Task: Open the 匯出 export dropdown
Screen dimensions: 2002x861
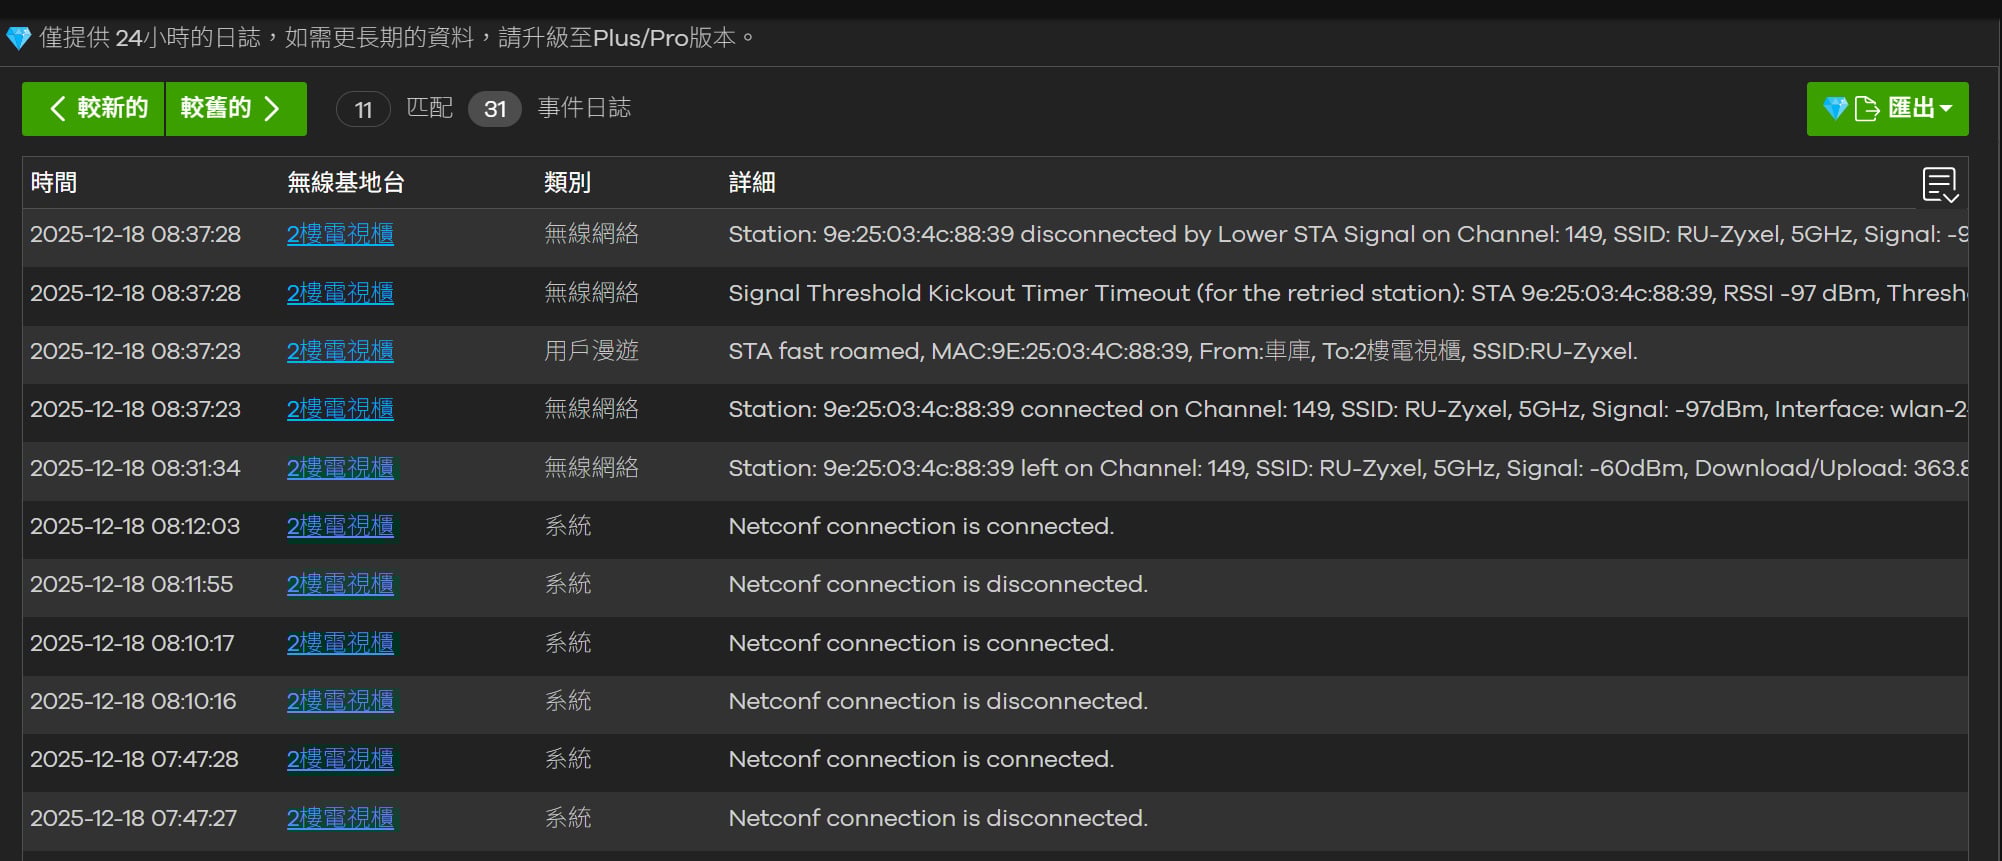Action: [x=1887, y=109]
